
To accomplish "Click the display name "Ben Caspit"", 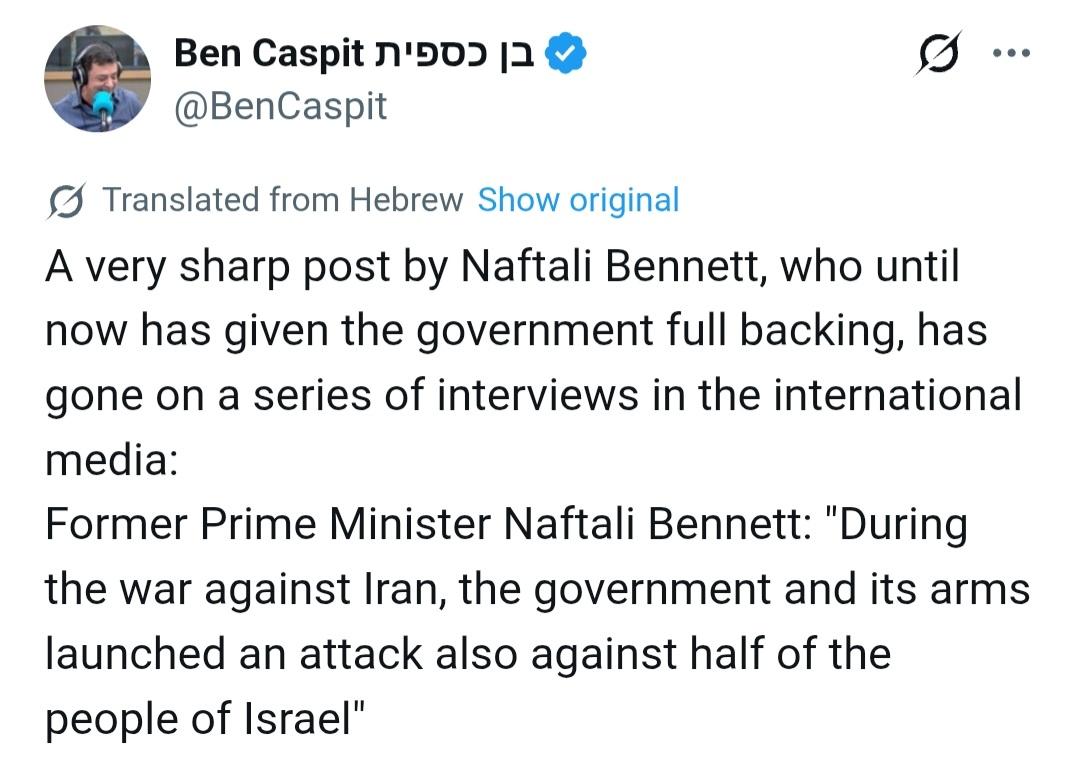I will pos(270,54).
